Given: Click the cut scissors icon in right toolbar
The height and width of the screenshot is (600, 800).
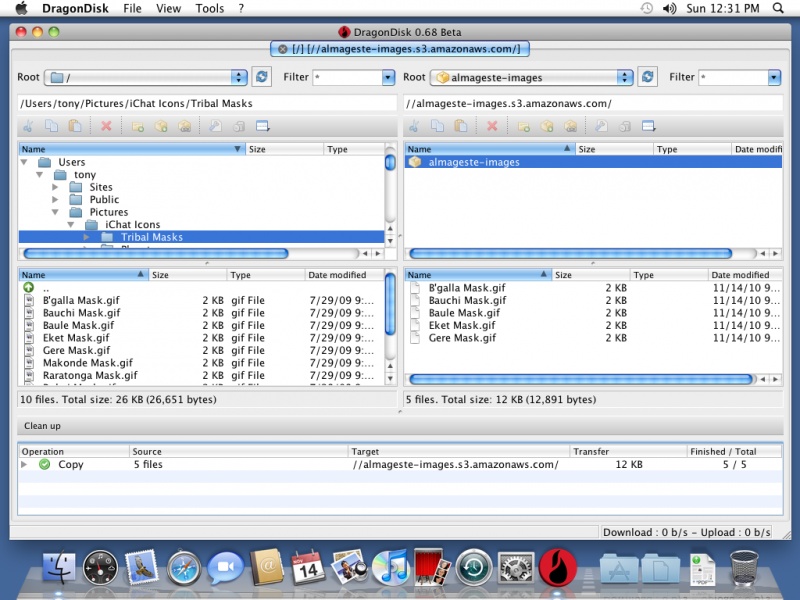Looking at the screenshot, I should click(x=414, y=126).
